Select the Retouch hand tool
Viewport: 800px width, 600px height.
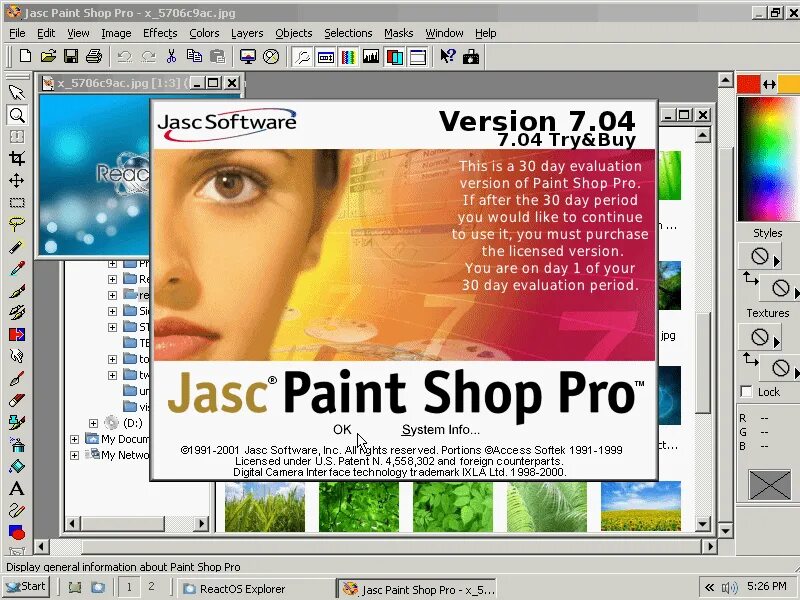point(17,356)
